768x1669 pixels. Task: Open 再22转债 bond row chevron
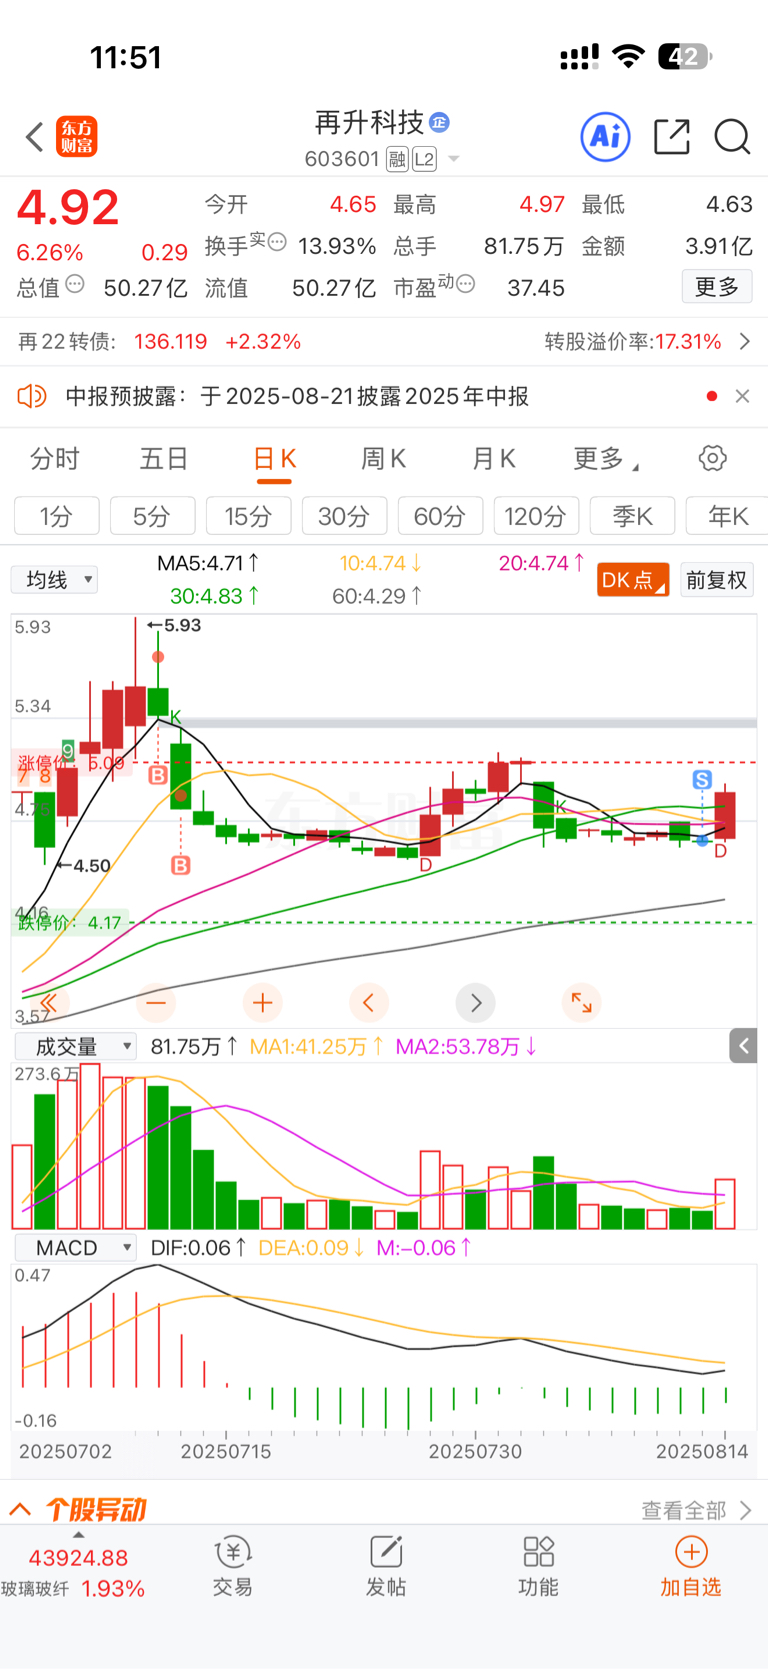(x=745, y=342)
